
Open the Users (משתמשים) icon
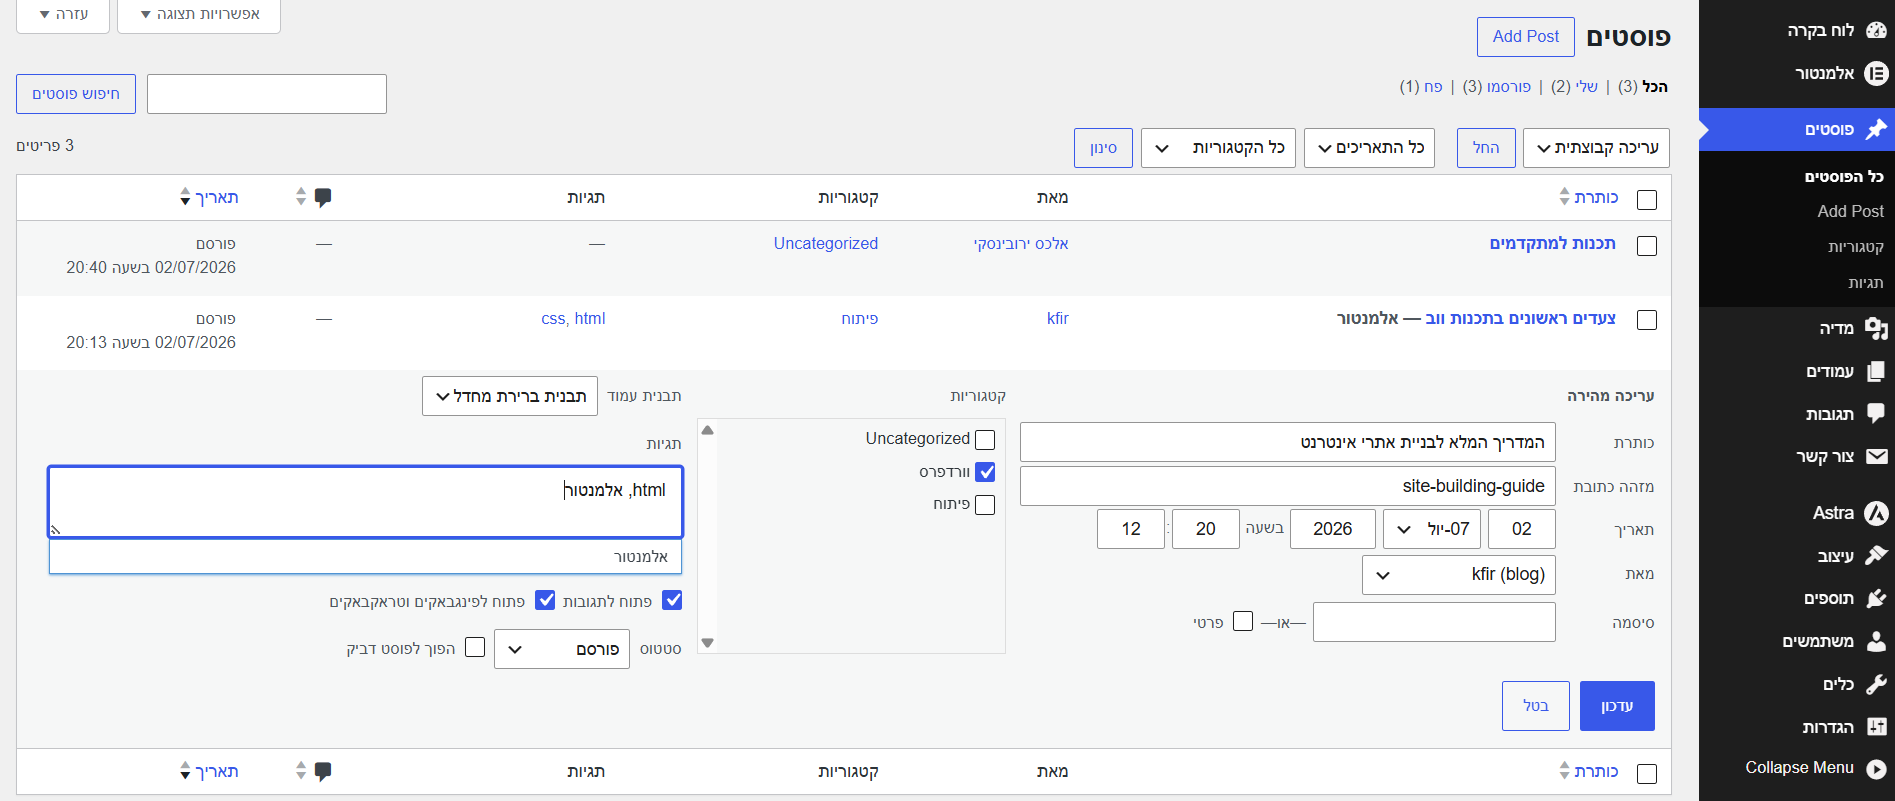coord(1876,641)
